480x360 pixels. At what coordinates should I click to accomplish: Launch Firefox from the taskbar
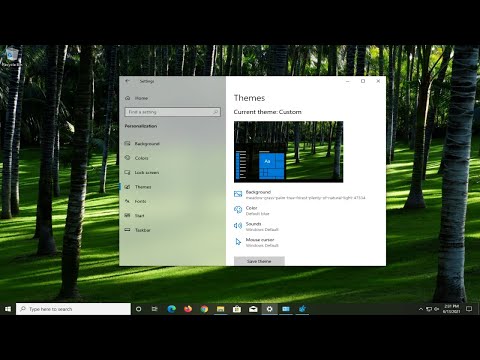pyautogui.click(x=188, y=309)
